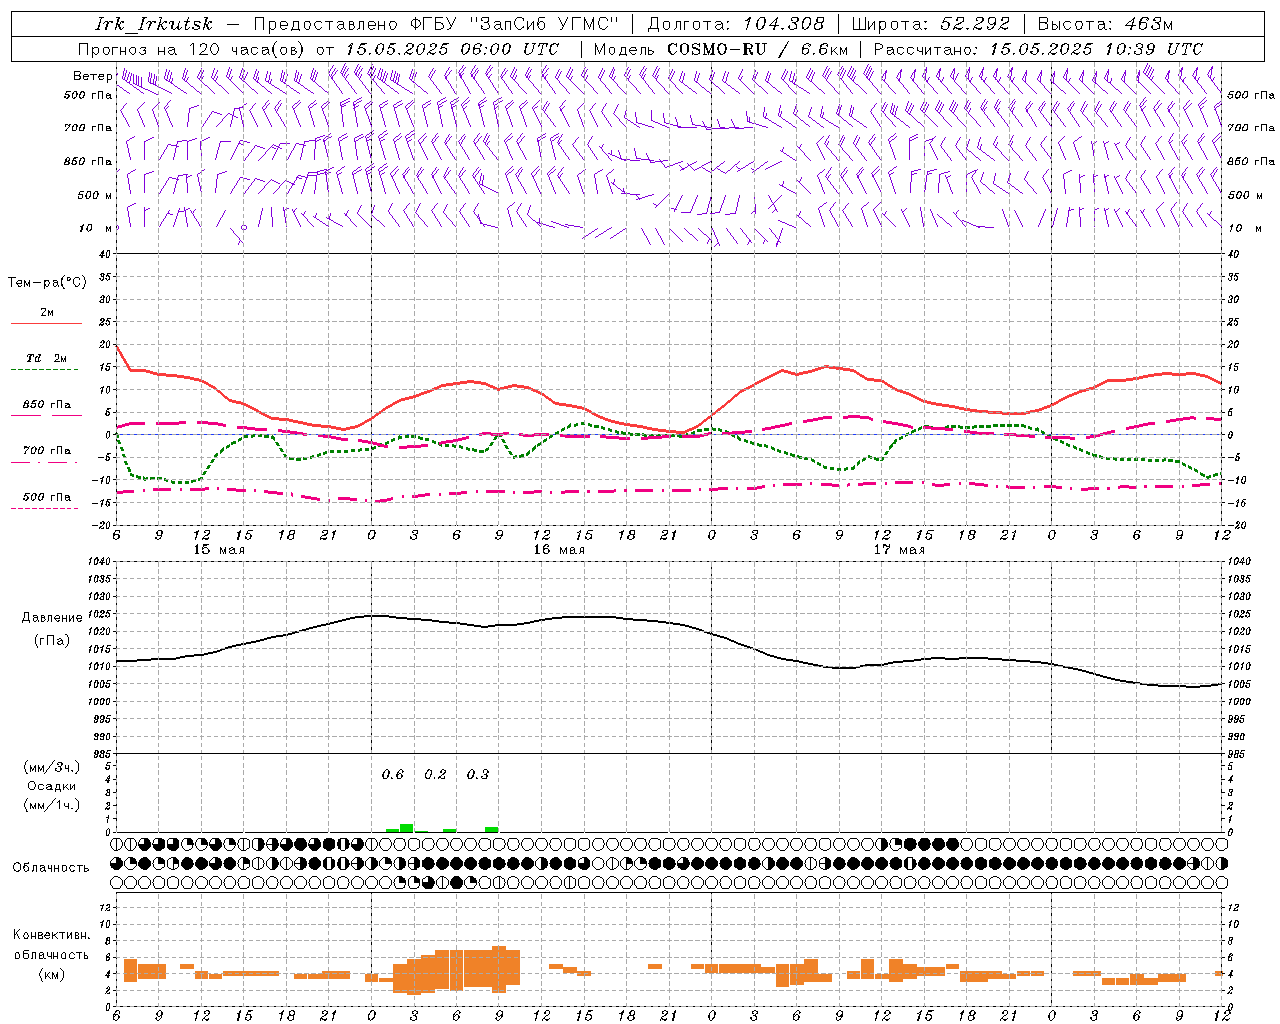Select the 16 мая date label

559,550
